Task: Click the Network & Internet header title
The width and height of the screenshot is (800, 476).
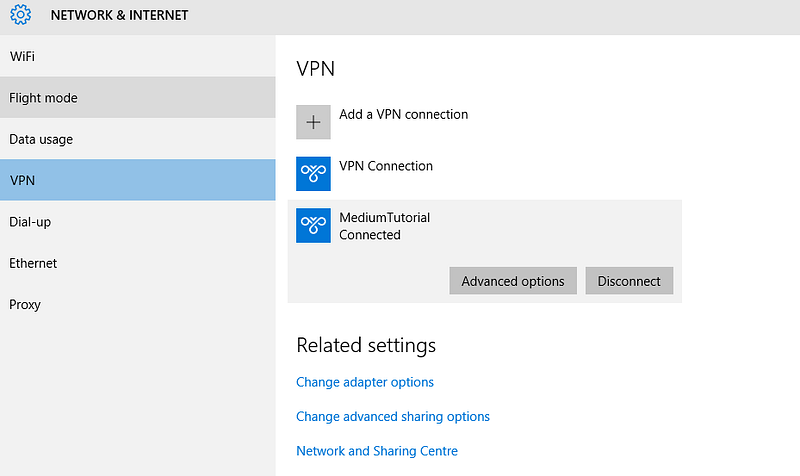Action: [x=119, y=16]
